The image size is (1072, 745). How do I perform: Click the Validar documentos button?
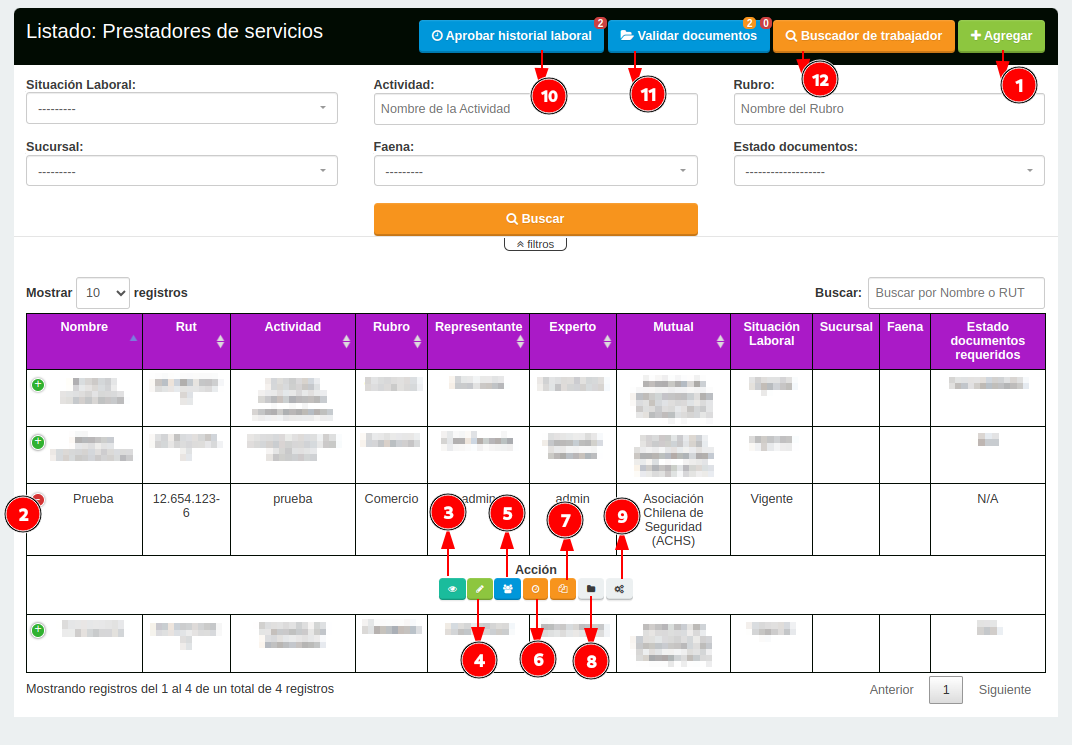(688, 36)
